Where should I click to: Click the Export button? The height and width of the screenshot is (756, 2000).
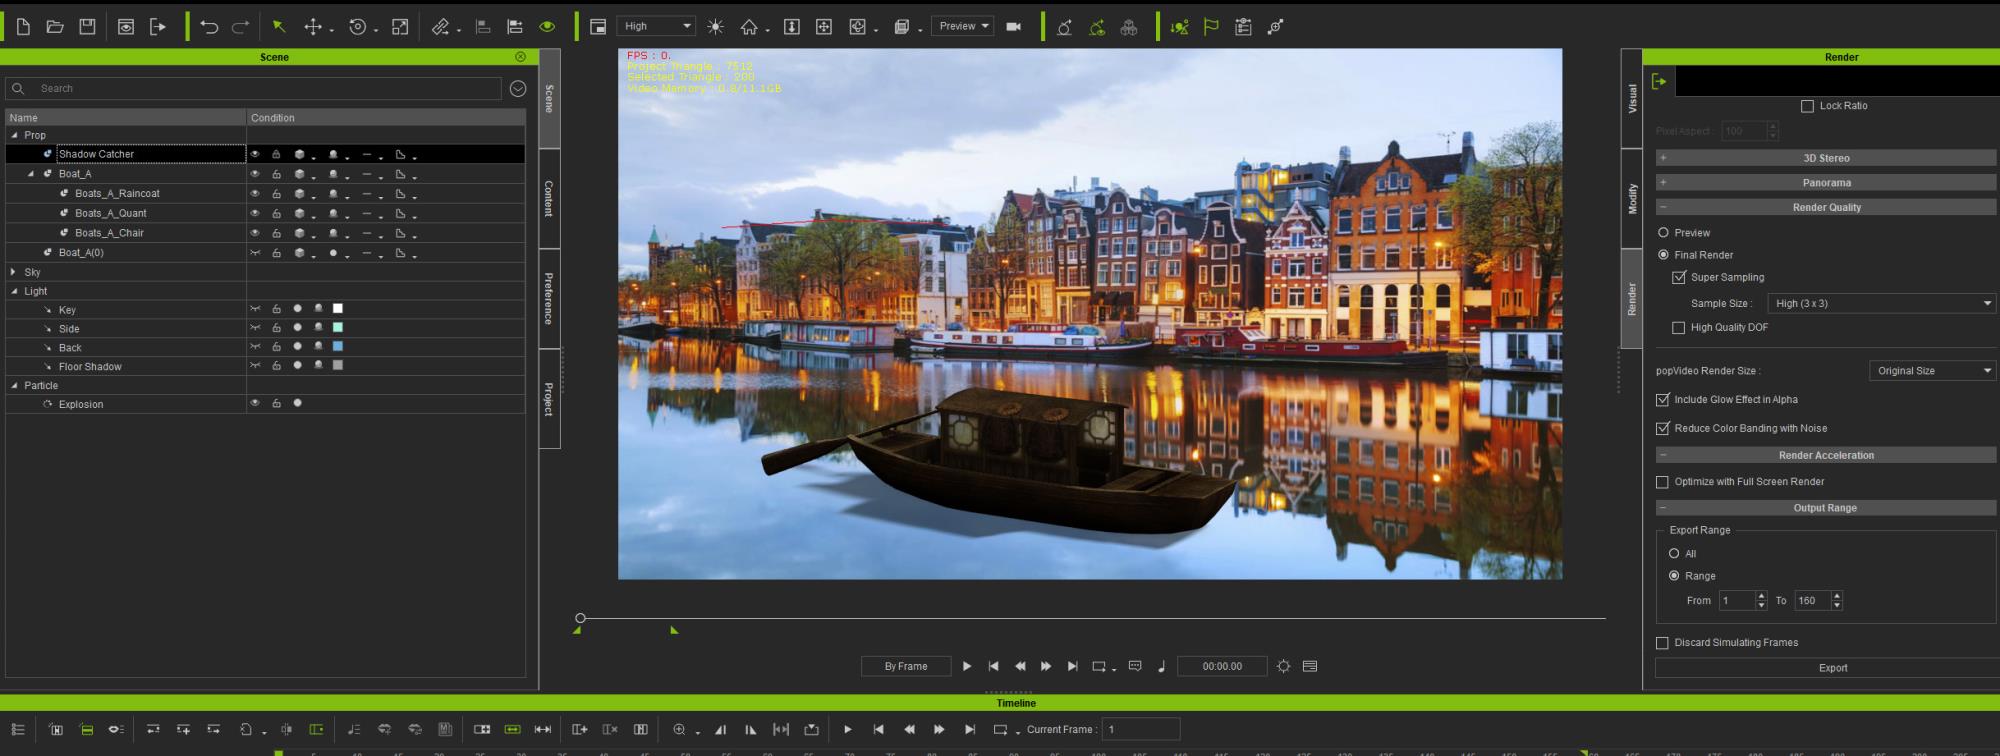coord(1832,668)
